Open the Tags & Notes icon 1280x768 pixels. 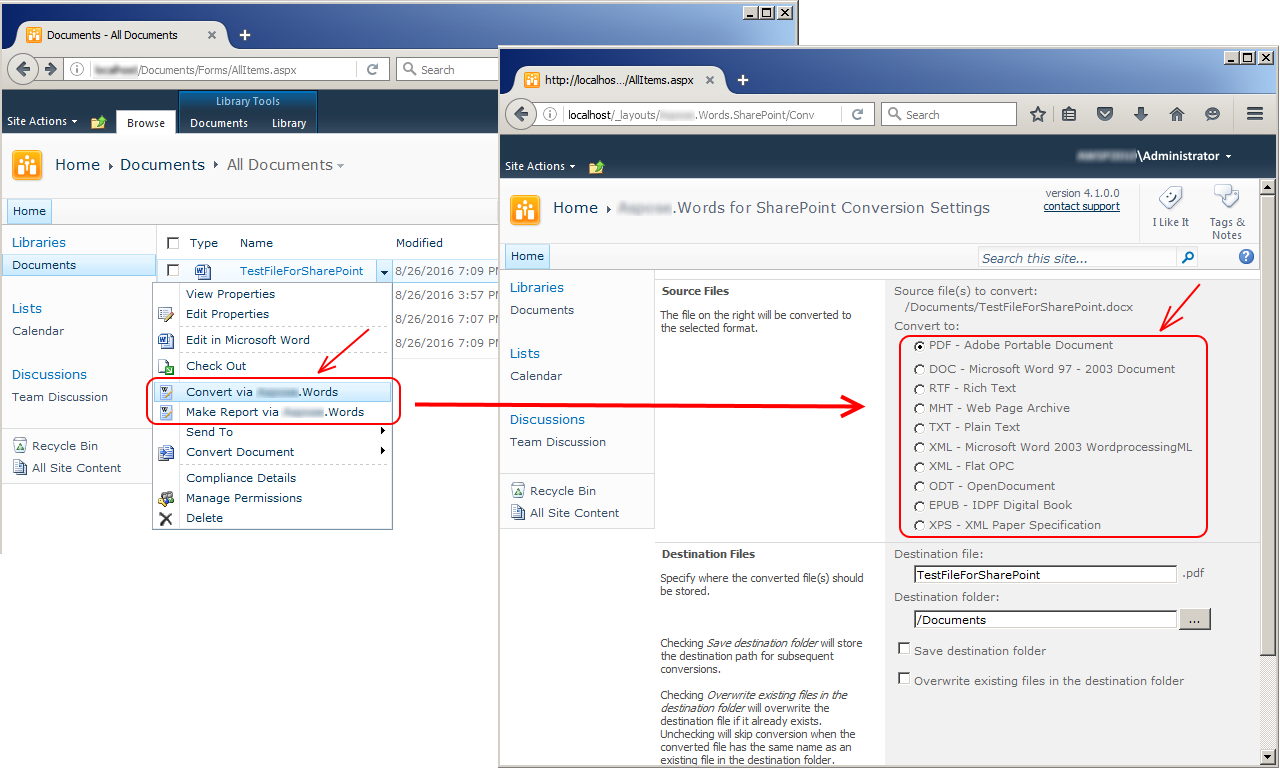(1226, 198)
